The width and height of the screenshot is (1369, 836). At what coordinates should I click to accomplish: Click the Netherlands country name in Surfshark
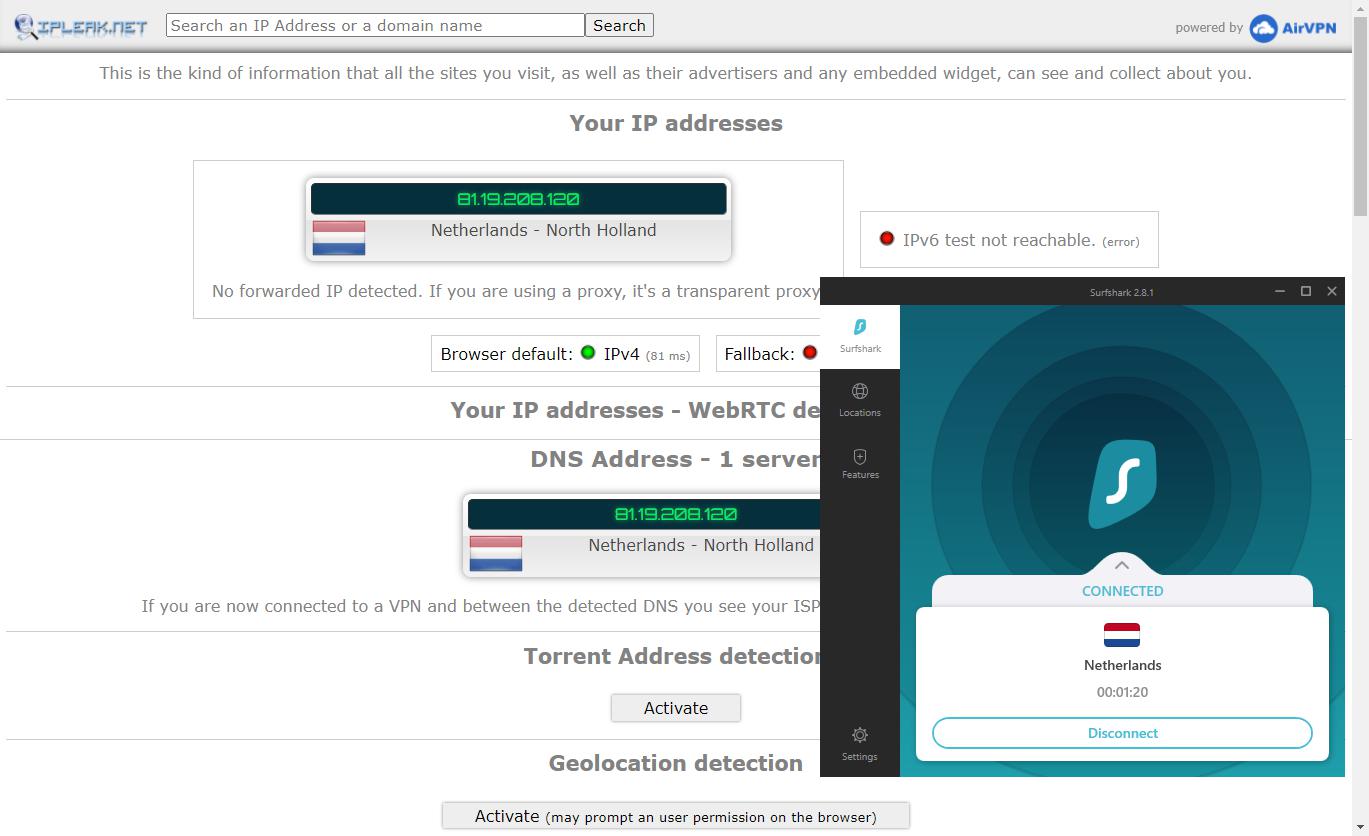1122,665
